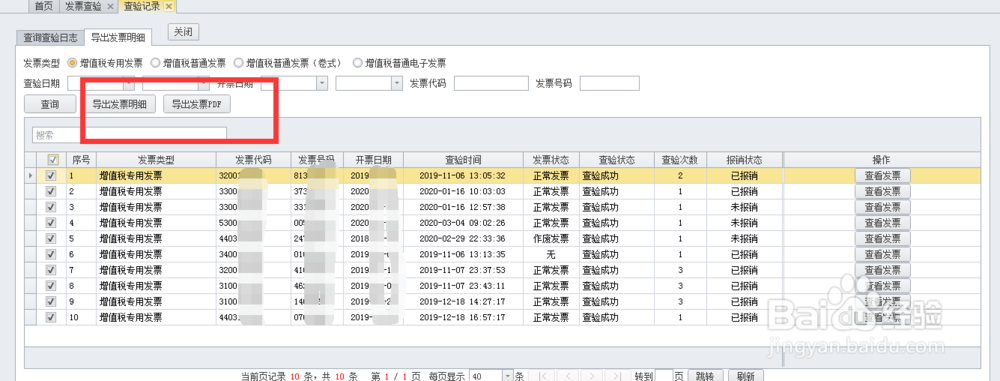The width and height of the screenshot is (1000, 381).
Task: Open the 开票日期 start date dropdown
Action: point(321,83)
